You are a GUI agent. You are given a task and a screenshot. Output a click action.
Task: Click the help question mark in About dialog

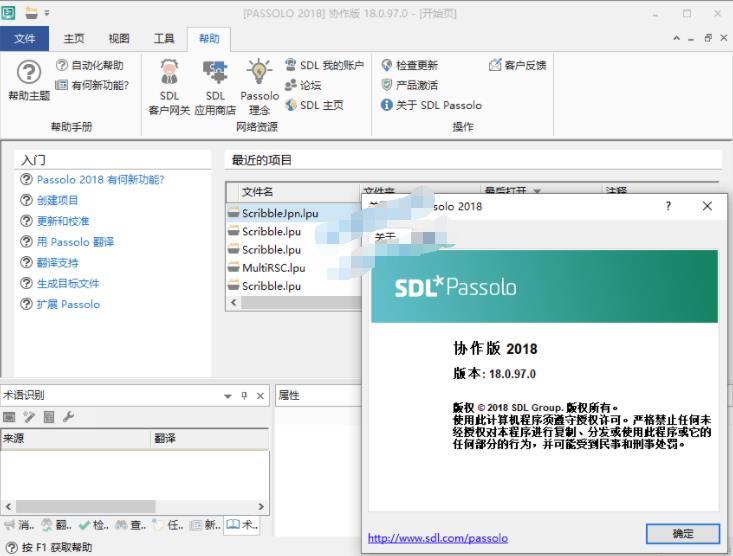pyautogui.click(x=668, y=206)
